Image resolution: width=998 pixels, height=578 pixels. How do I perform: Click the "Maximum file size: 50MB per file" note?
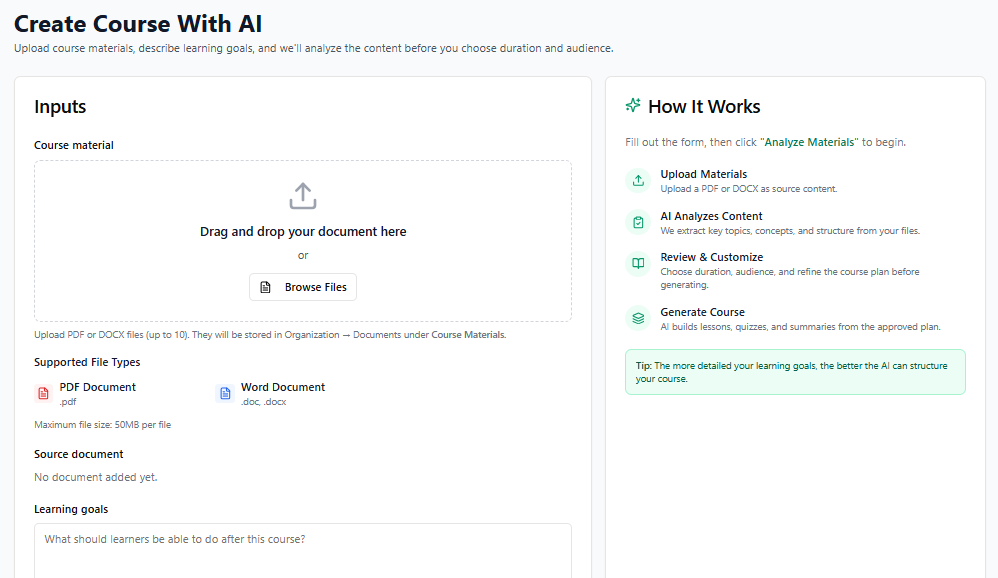[102, 425]
